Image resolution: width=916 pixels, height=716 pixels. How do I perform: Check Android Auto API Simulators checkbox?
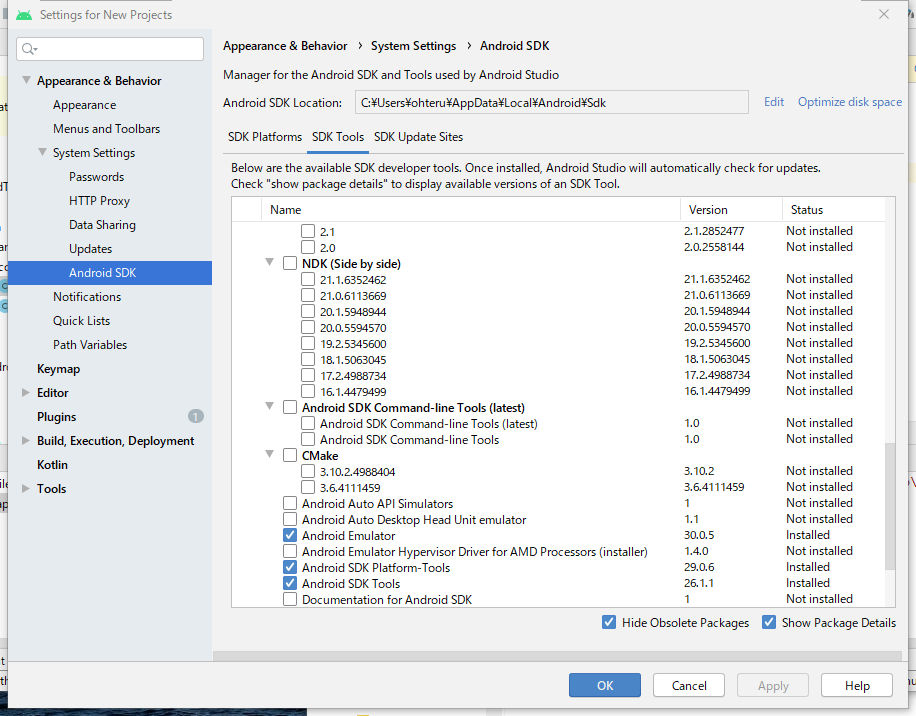(x=290, y=503)
